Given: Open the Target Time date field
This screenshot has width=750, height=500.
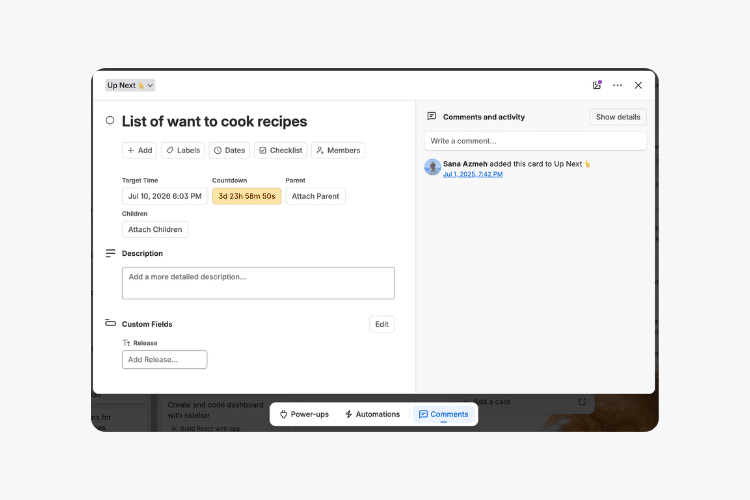Looking at the screenshot, I should click(x=165, y=196).
